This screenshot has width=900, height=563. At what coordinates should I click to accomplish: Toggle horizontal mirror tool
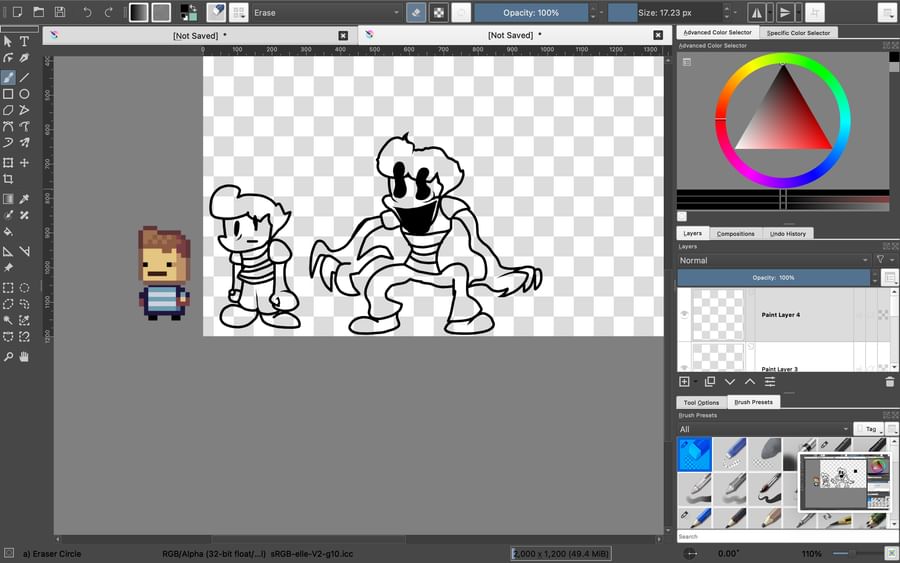coord(757,12)
